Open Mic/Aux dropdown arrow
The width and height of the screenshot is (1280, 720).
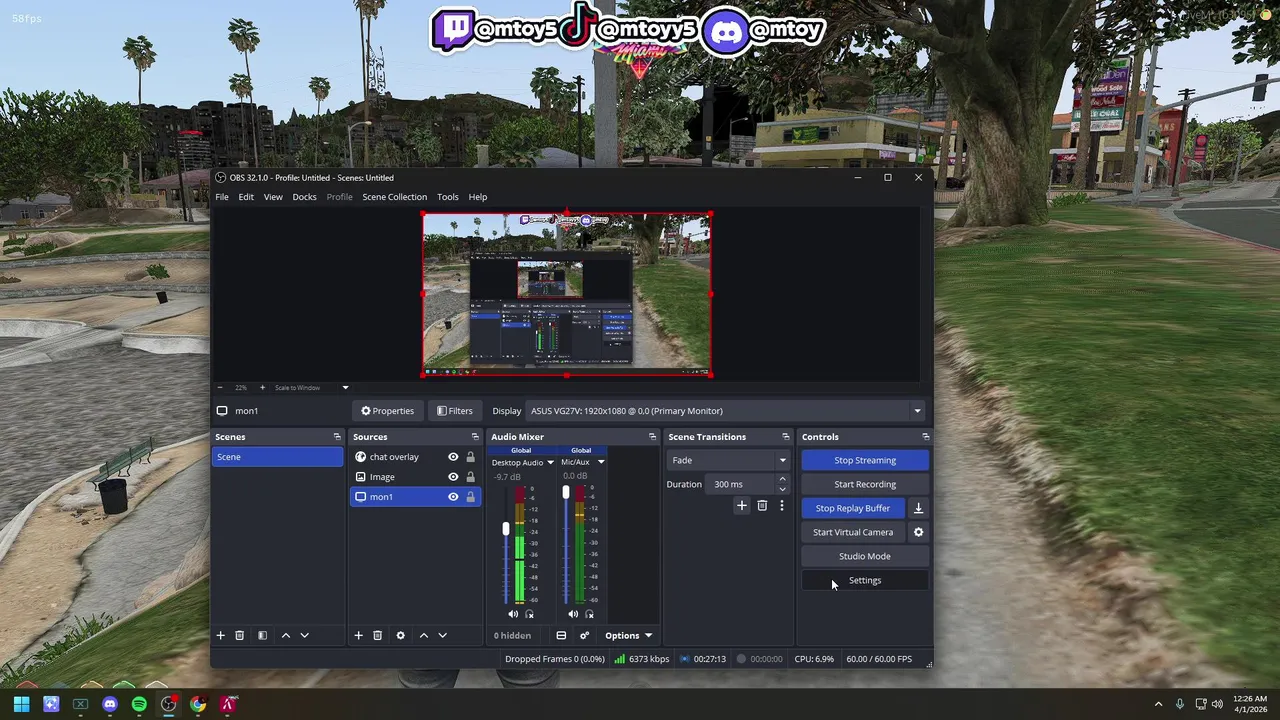tap(600, 462)
